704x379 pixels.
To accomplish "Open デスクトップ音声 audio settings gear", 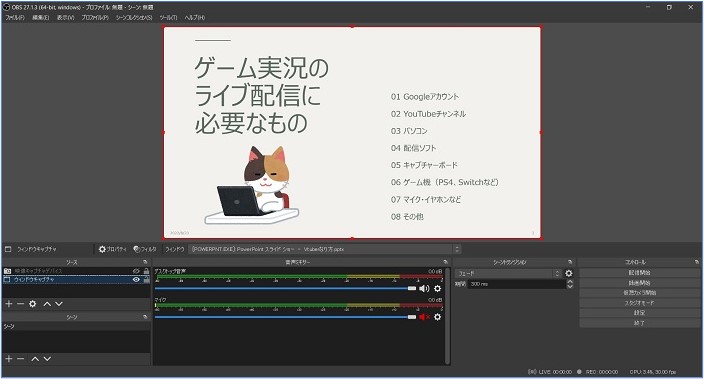I will pos(437,288).
